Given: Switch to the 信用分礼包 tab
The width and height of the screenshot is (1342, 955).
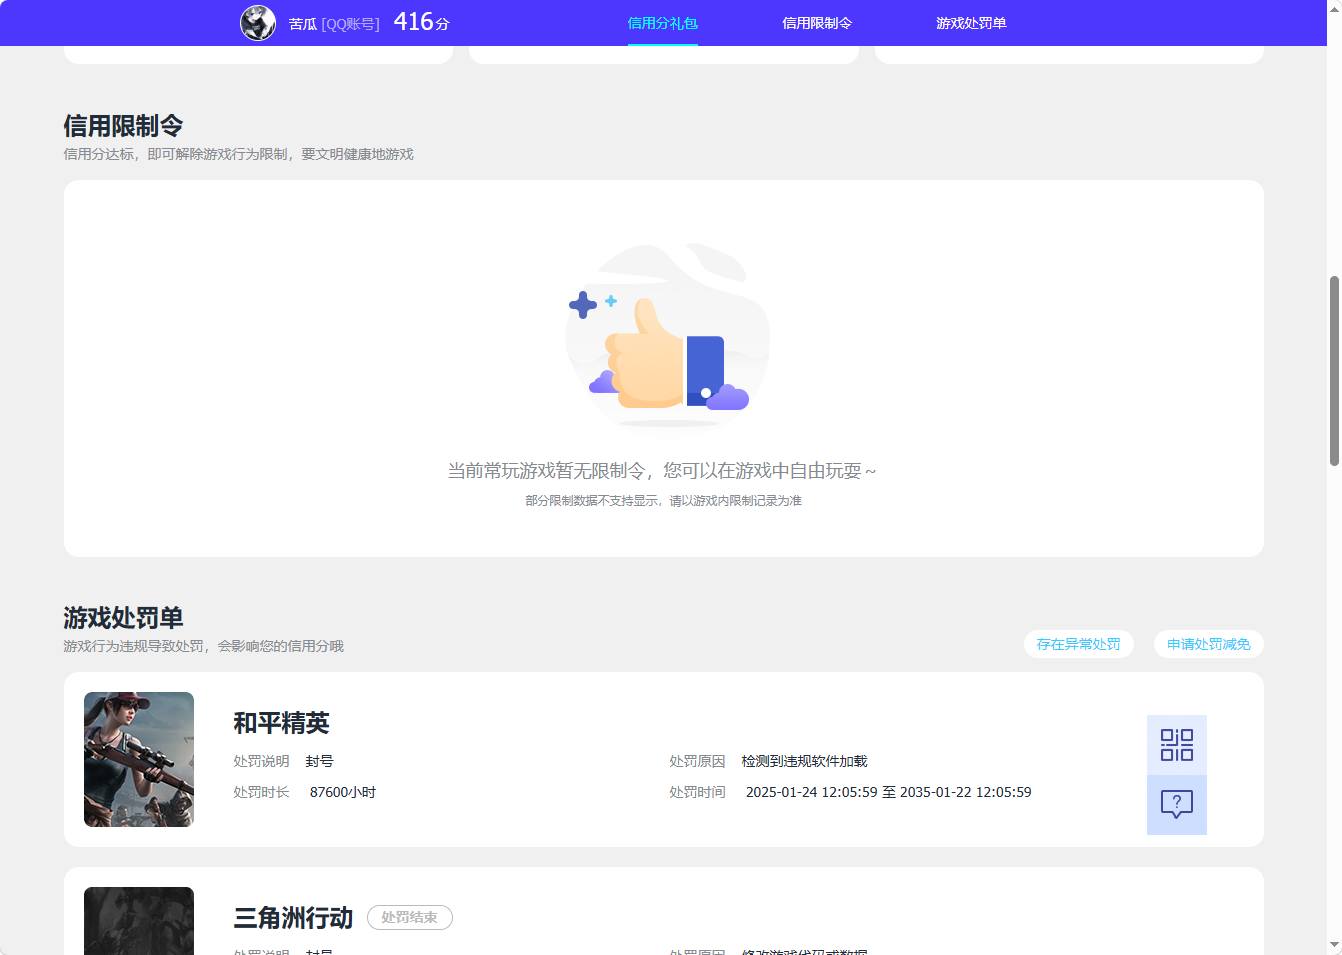Looking at the screenshot, I should [662, 23].
